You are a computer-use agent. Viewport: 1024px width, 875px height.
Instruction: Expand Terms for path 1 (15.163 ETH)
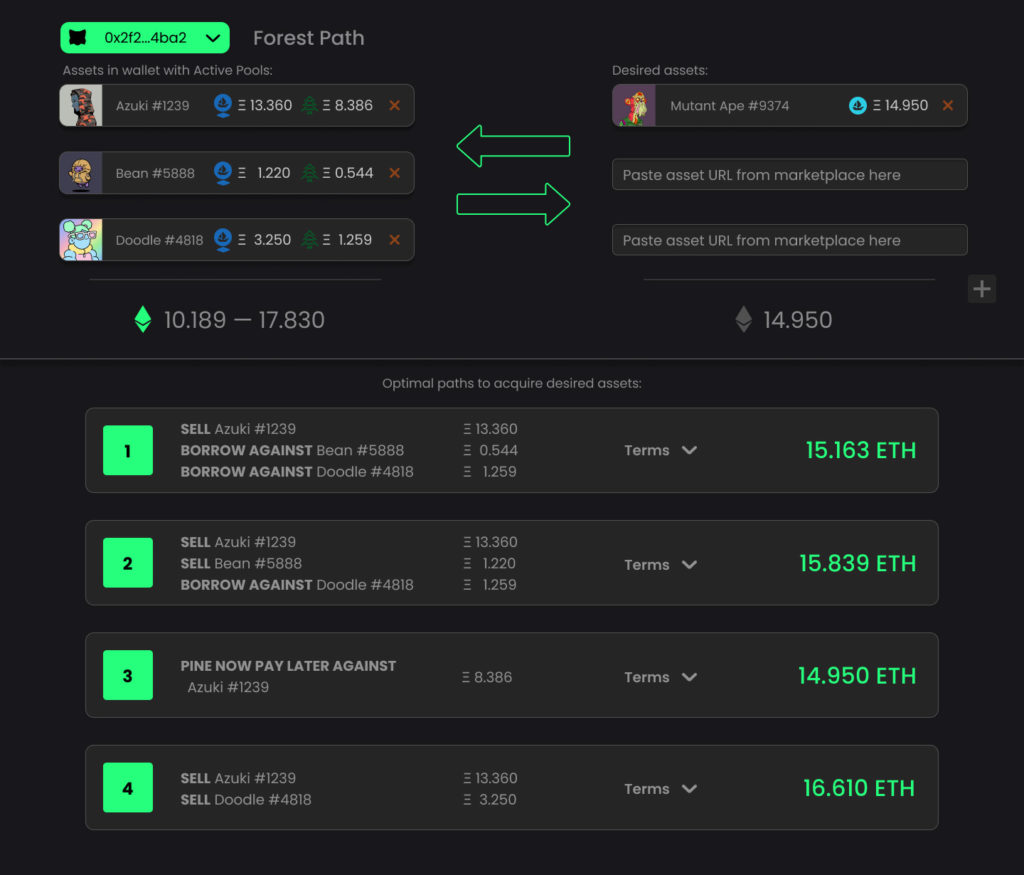coord(660,450)
